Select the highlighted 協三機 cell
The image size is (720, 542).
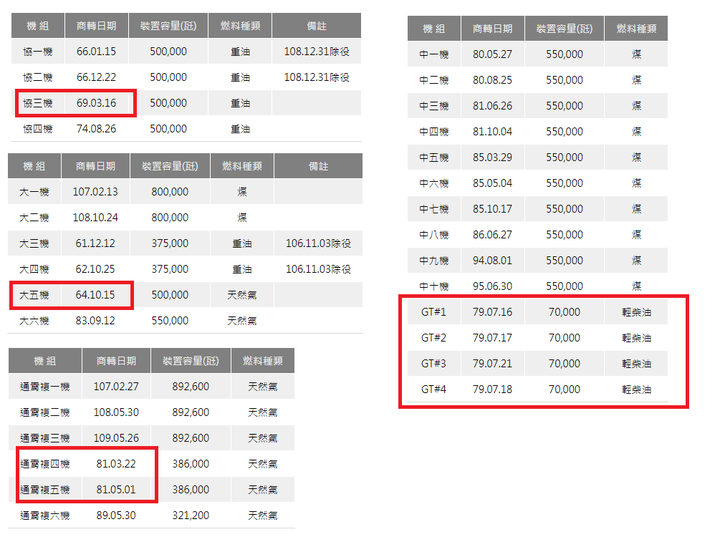[38, 103]
